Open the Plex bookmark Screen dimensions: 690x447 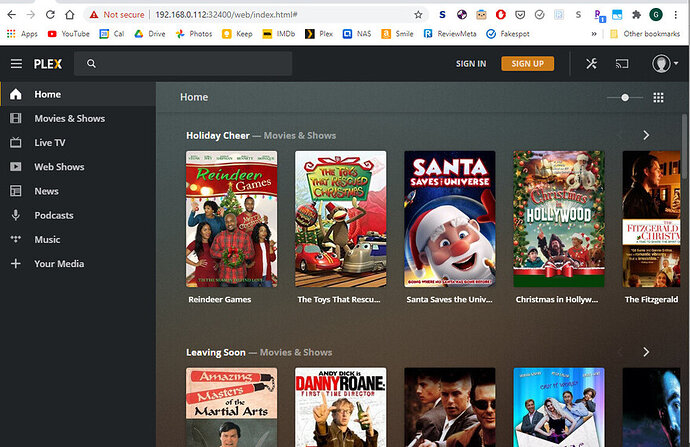click(x=319, y=34)
